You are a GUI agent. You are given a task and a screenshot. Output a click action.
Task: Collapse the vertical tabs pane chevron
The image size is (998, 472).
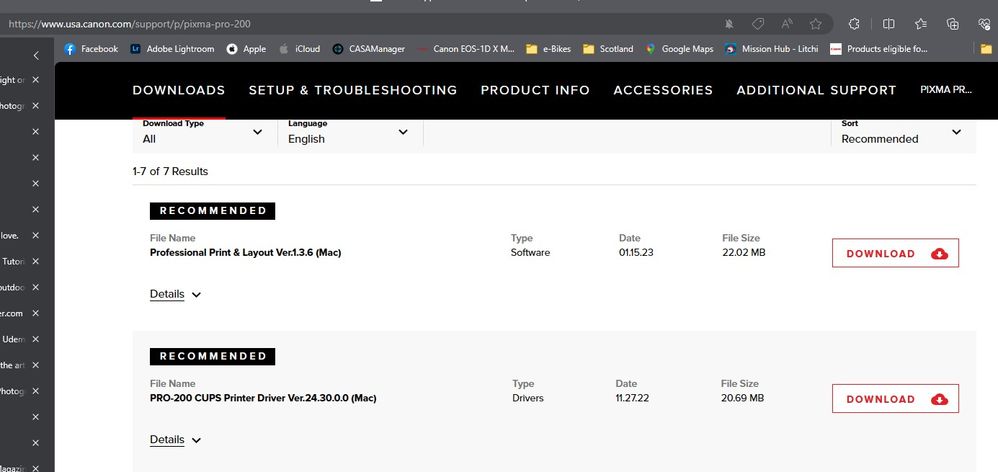click(x=36, y=55)
